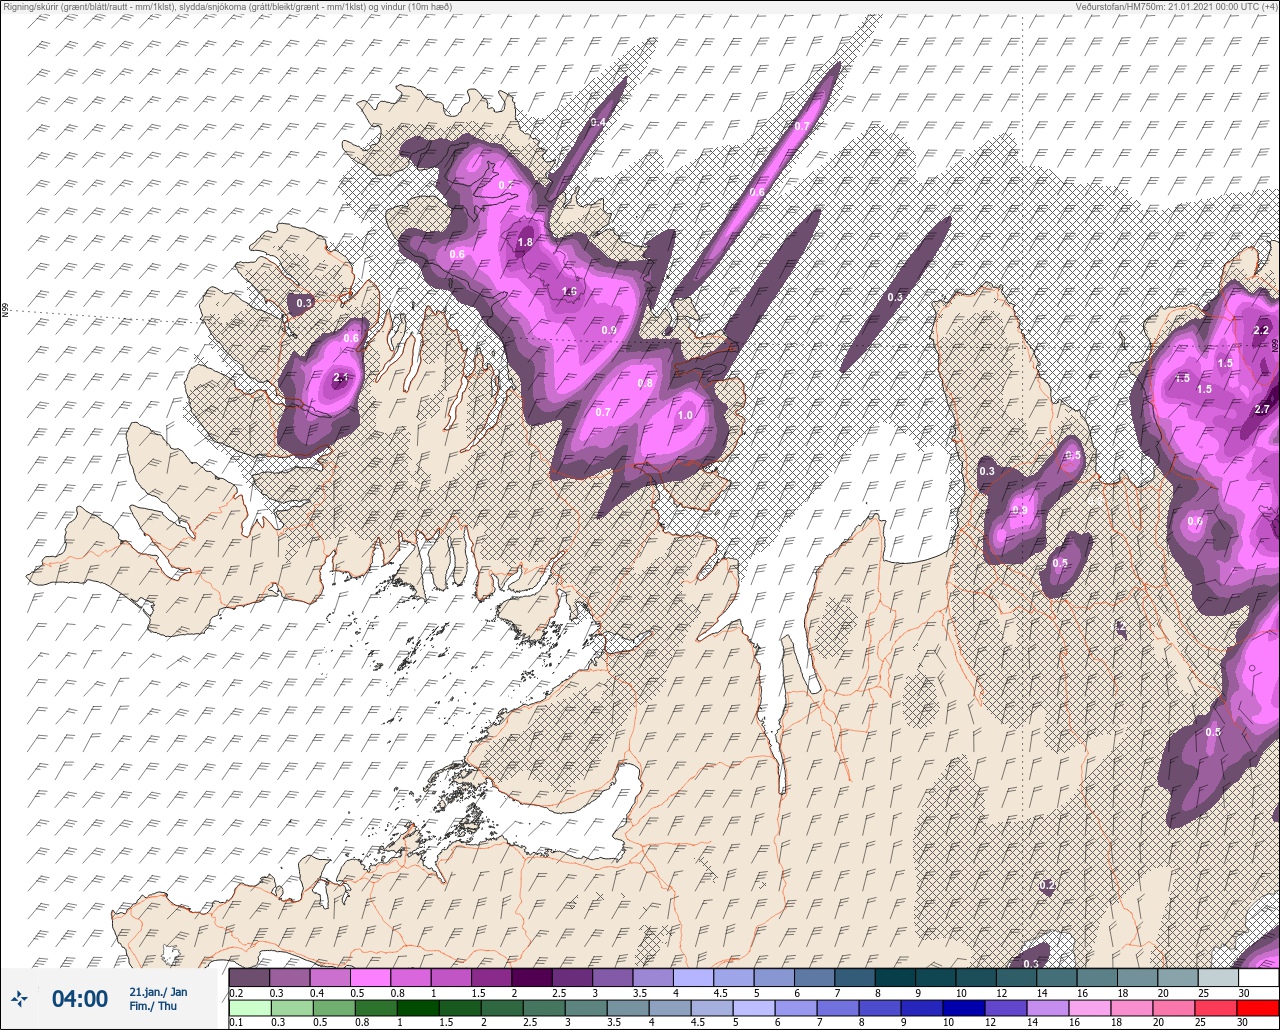Screen dimensions: 1280x1030
Task: Click the legend label 4.5 in top row
Action: (719, 993)
